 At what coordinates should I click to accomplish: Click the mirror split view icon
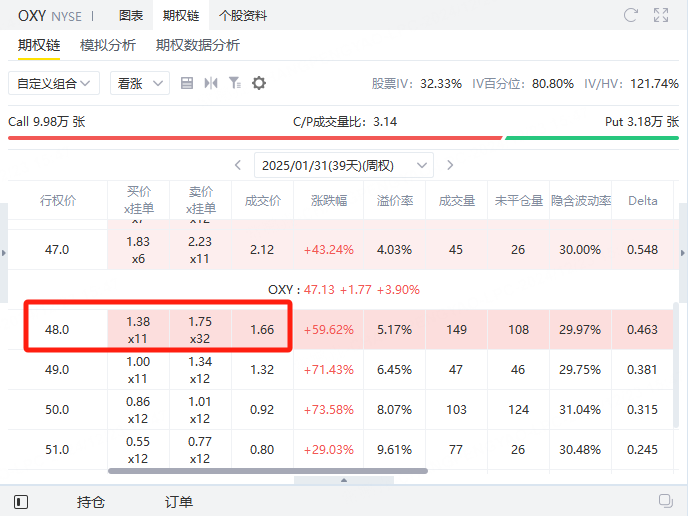(x=211, y=83)
